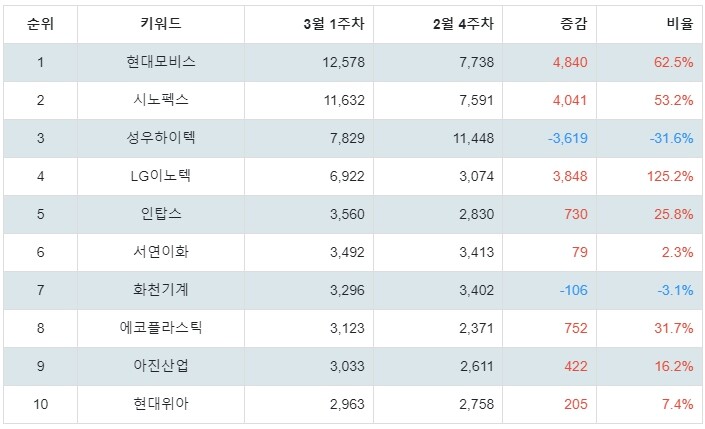Select the 인탑스 keyword
Image resolution: width=705 pixels, height=429 pixels.
click(x=161, y=214)
